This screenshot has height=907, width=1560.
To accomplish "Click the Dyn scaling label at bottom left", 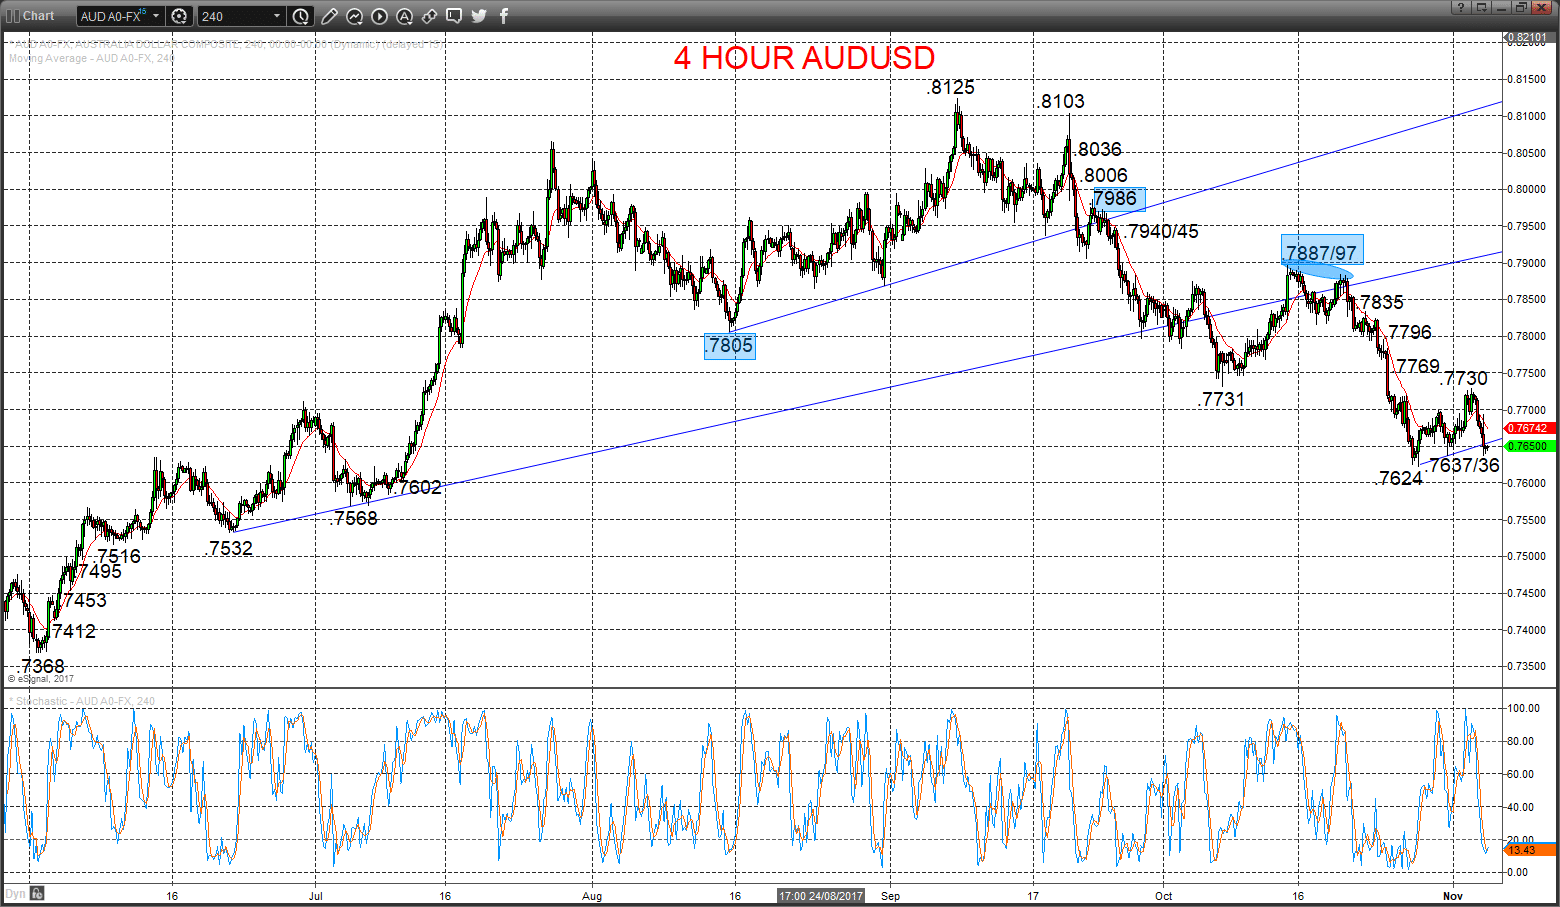I will click(15, 894).
